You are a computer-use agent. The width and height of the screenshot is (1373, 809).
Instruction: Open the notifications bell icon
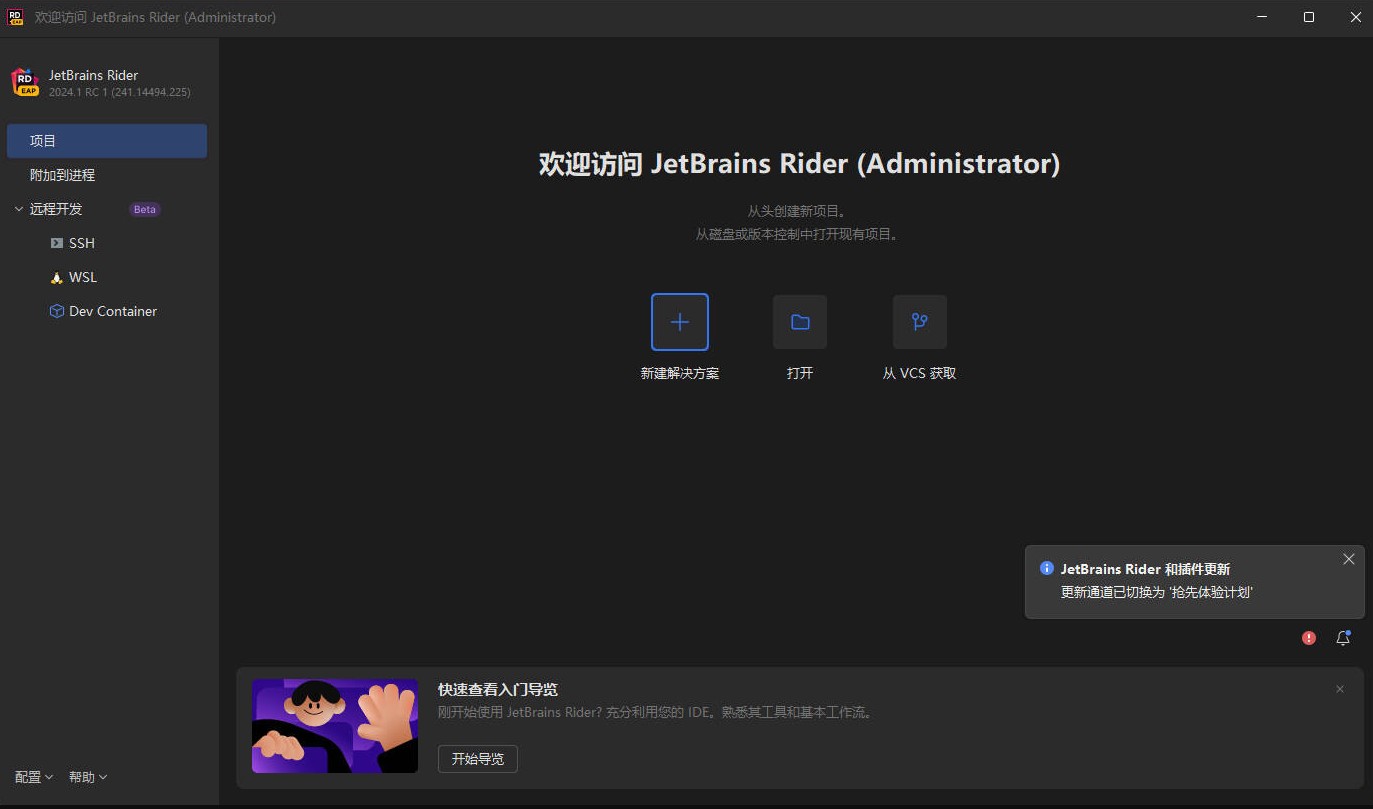pyautogui.click(x=1343, y=638)
